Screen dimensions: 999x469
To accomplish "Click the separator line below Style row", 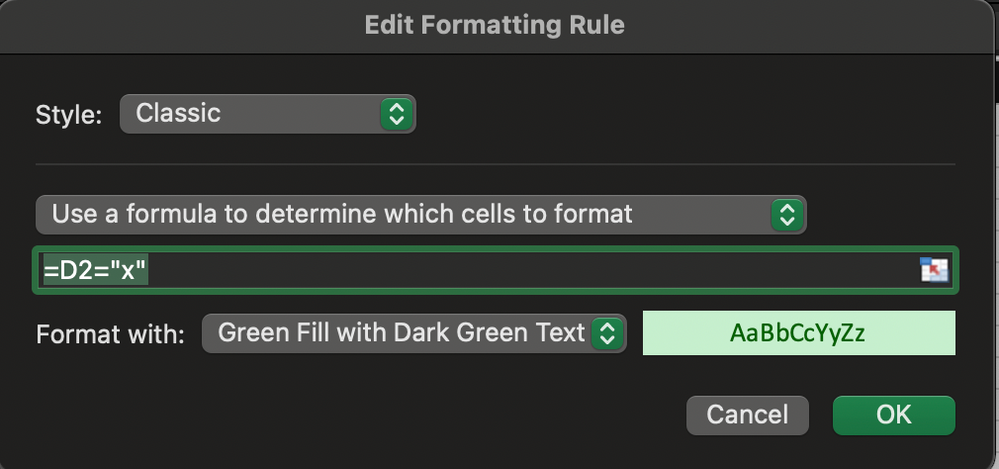I will click(495, 164).
